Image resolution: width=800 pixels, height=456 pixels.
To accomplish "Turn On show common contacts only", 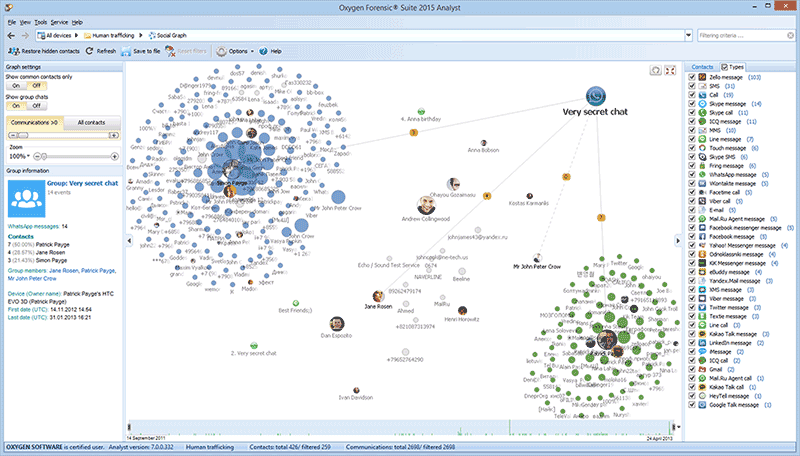I will point(16,86).
